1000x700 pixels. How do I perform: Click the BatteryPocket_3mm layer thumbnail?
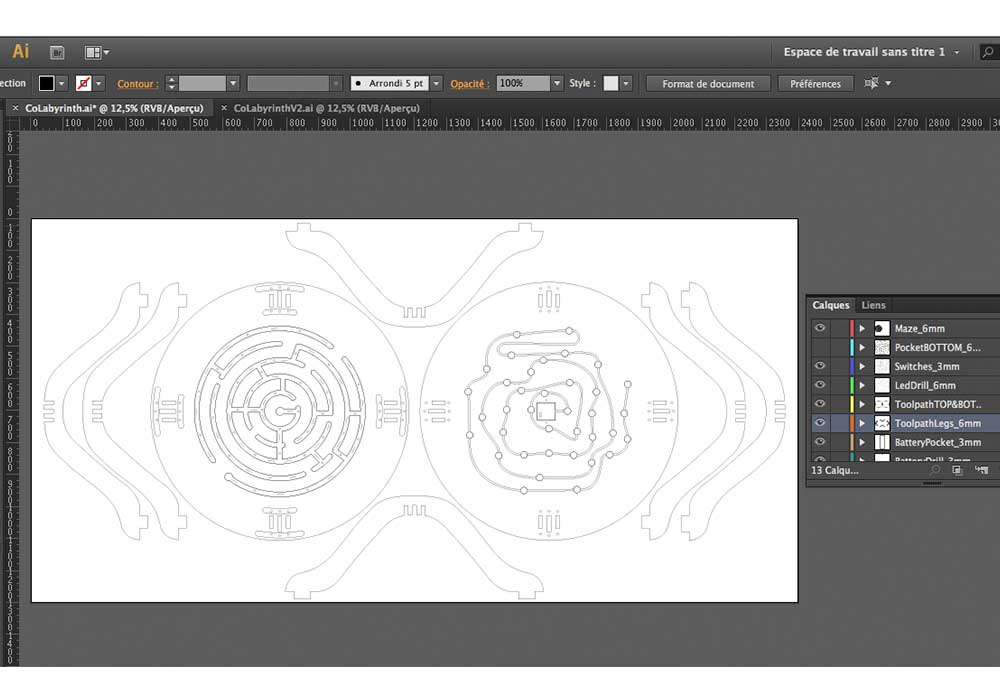tap(881, 442)
